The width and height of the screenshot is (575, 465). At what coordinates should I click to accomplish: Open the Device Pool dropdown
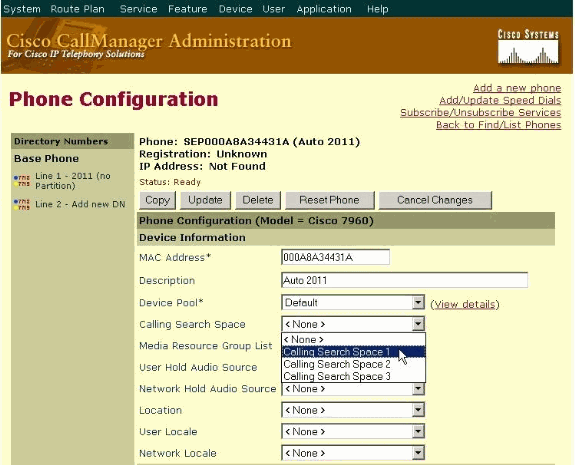pos(353,303)
